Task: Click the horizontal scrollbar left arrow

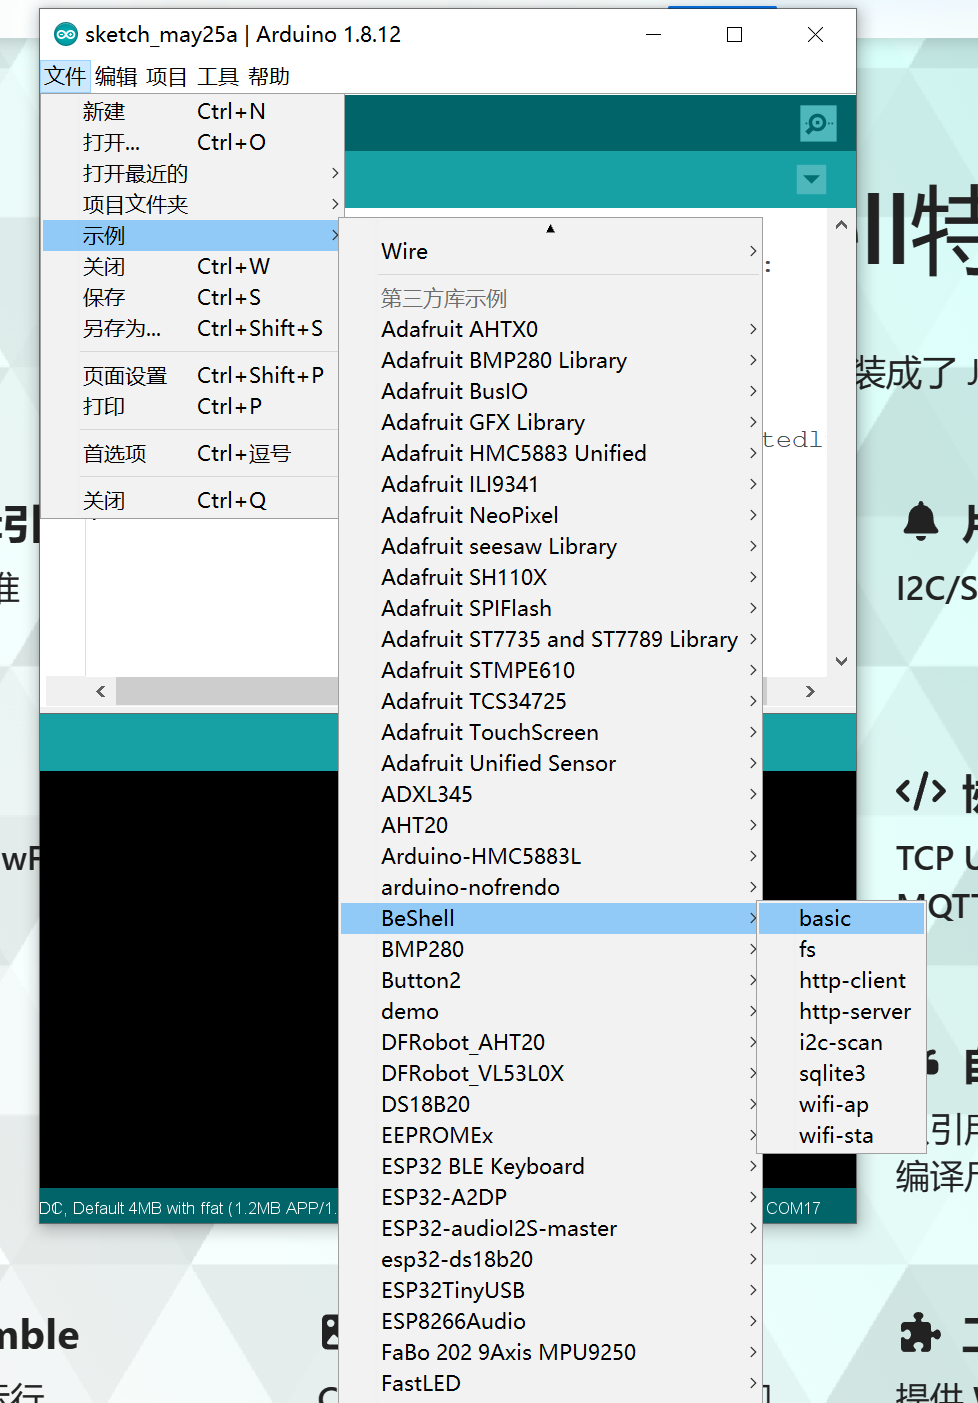Action: [100, 691]
